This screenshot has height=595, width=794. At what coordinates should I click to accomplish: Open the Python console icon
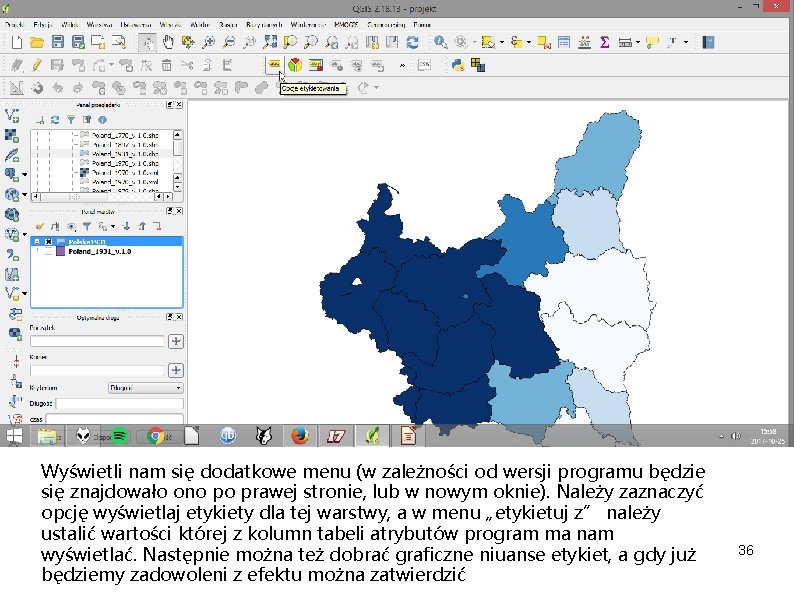click(x=458, y=65)
